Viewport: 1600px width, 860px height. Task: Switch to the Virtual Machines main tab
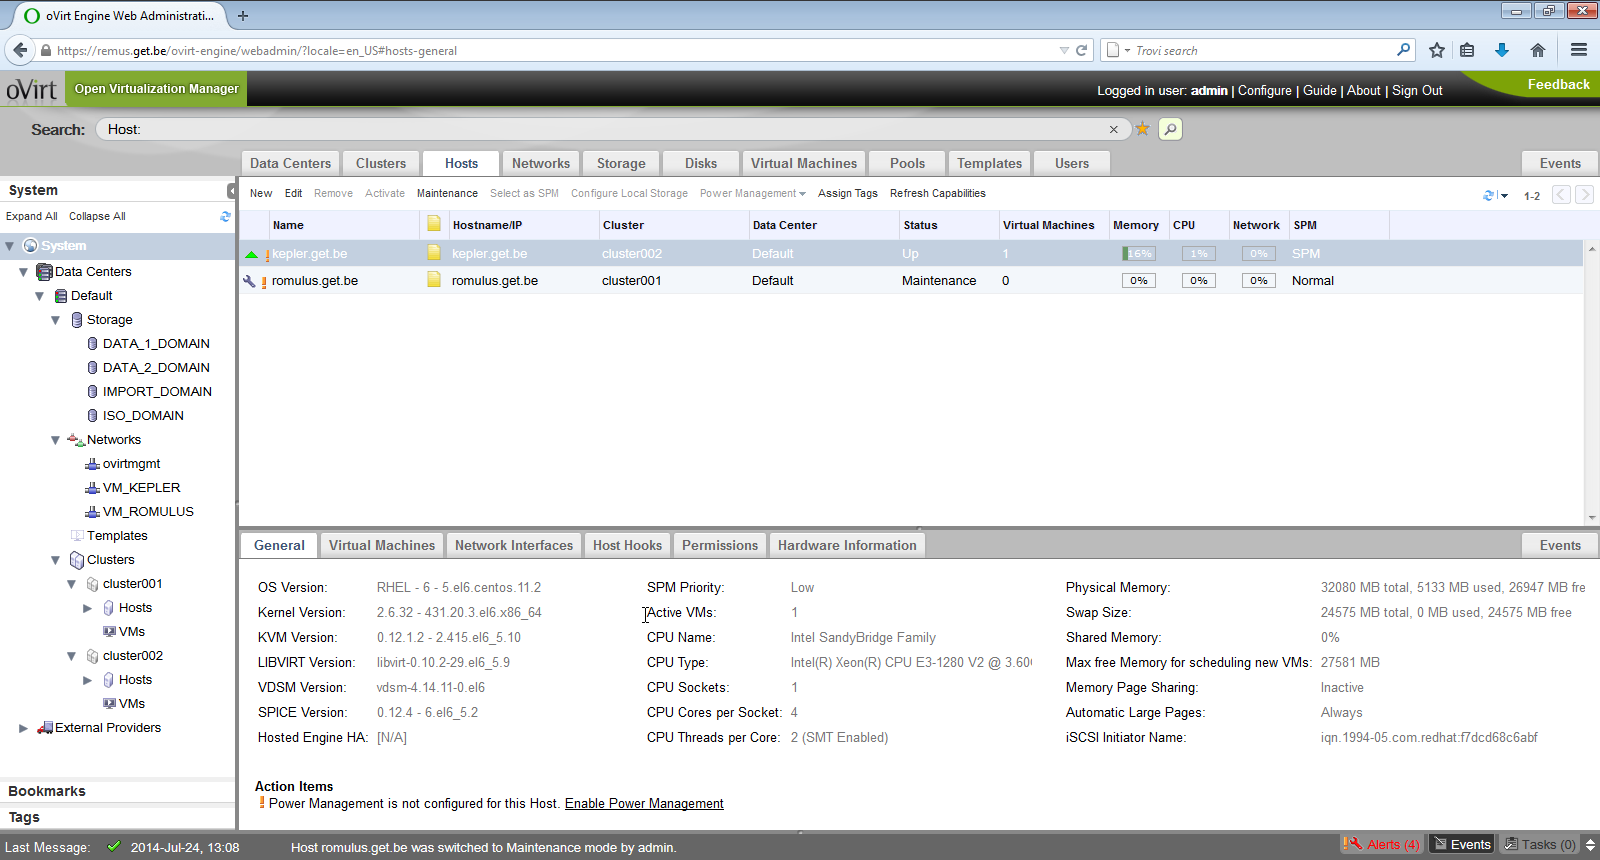point(803,163)
